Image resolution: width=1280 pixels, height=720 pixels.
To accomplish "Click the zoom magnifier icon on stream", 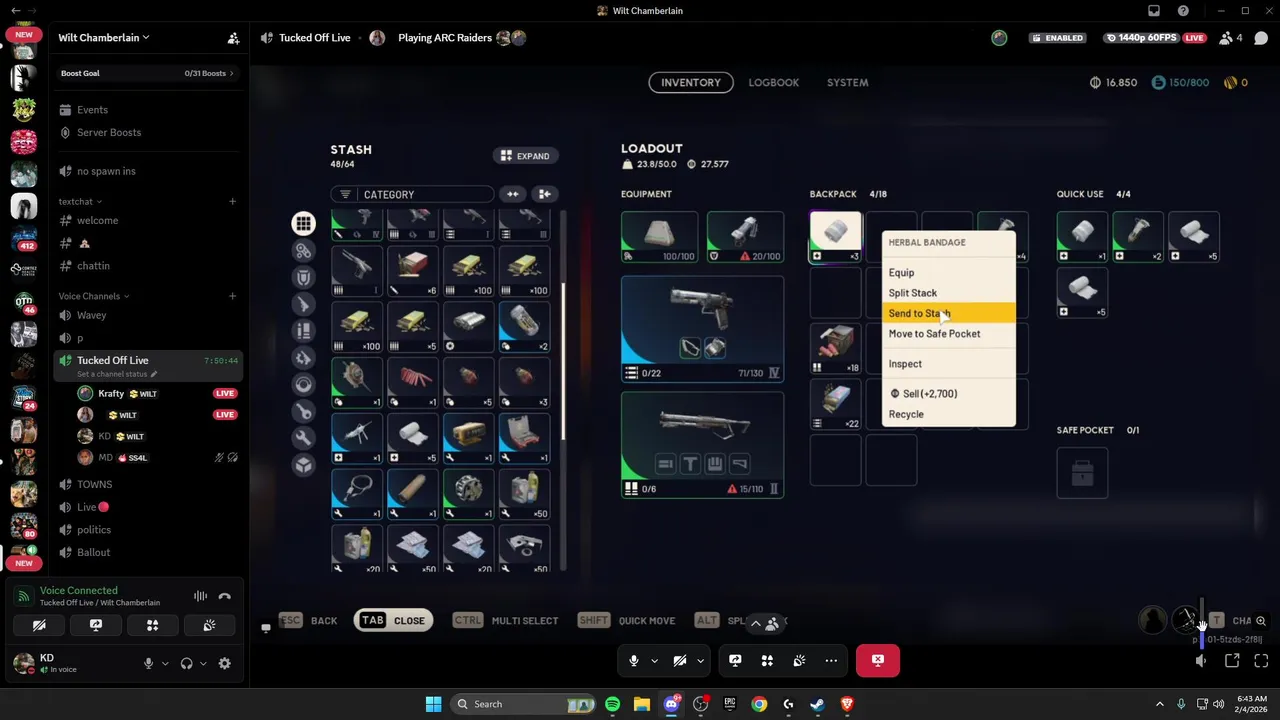I will point(1261,621).
